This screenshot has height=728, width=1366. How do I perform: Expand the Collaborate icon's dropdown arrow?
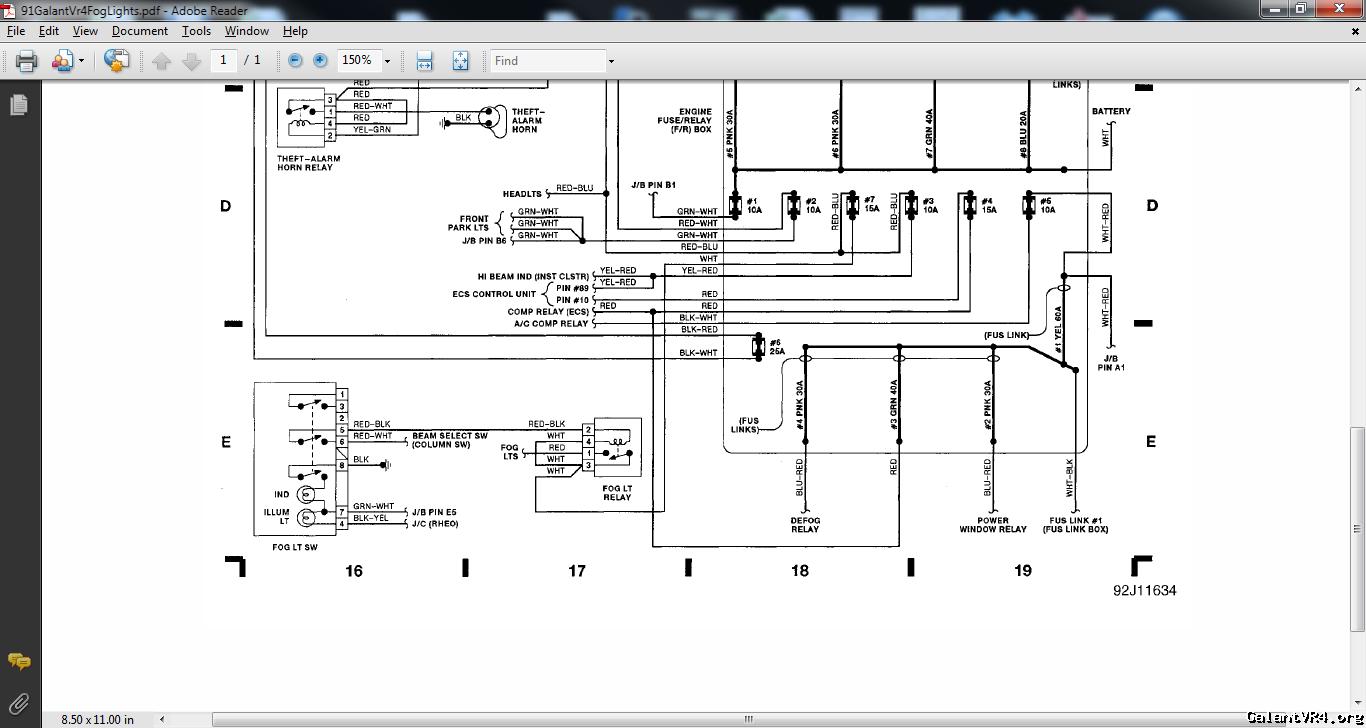[x=81, y=61]
